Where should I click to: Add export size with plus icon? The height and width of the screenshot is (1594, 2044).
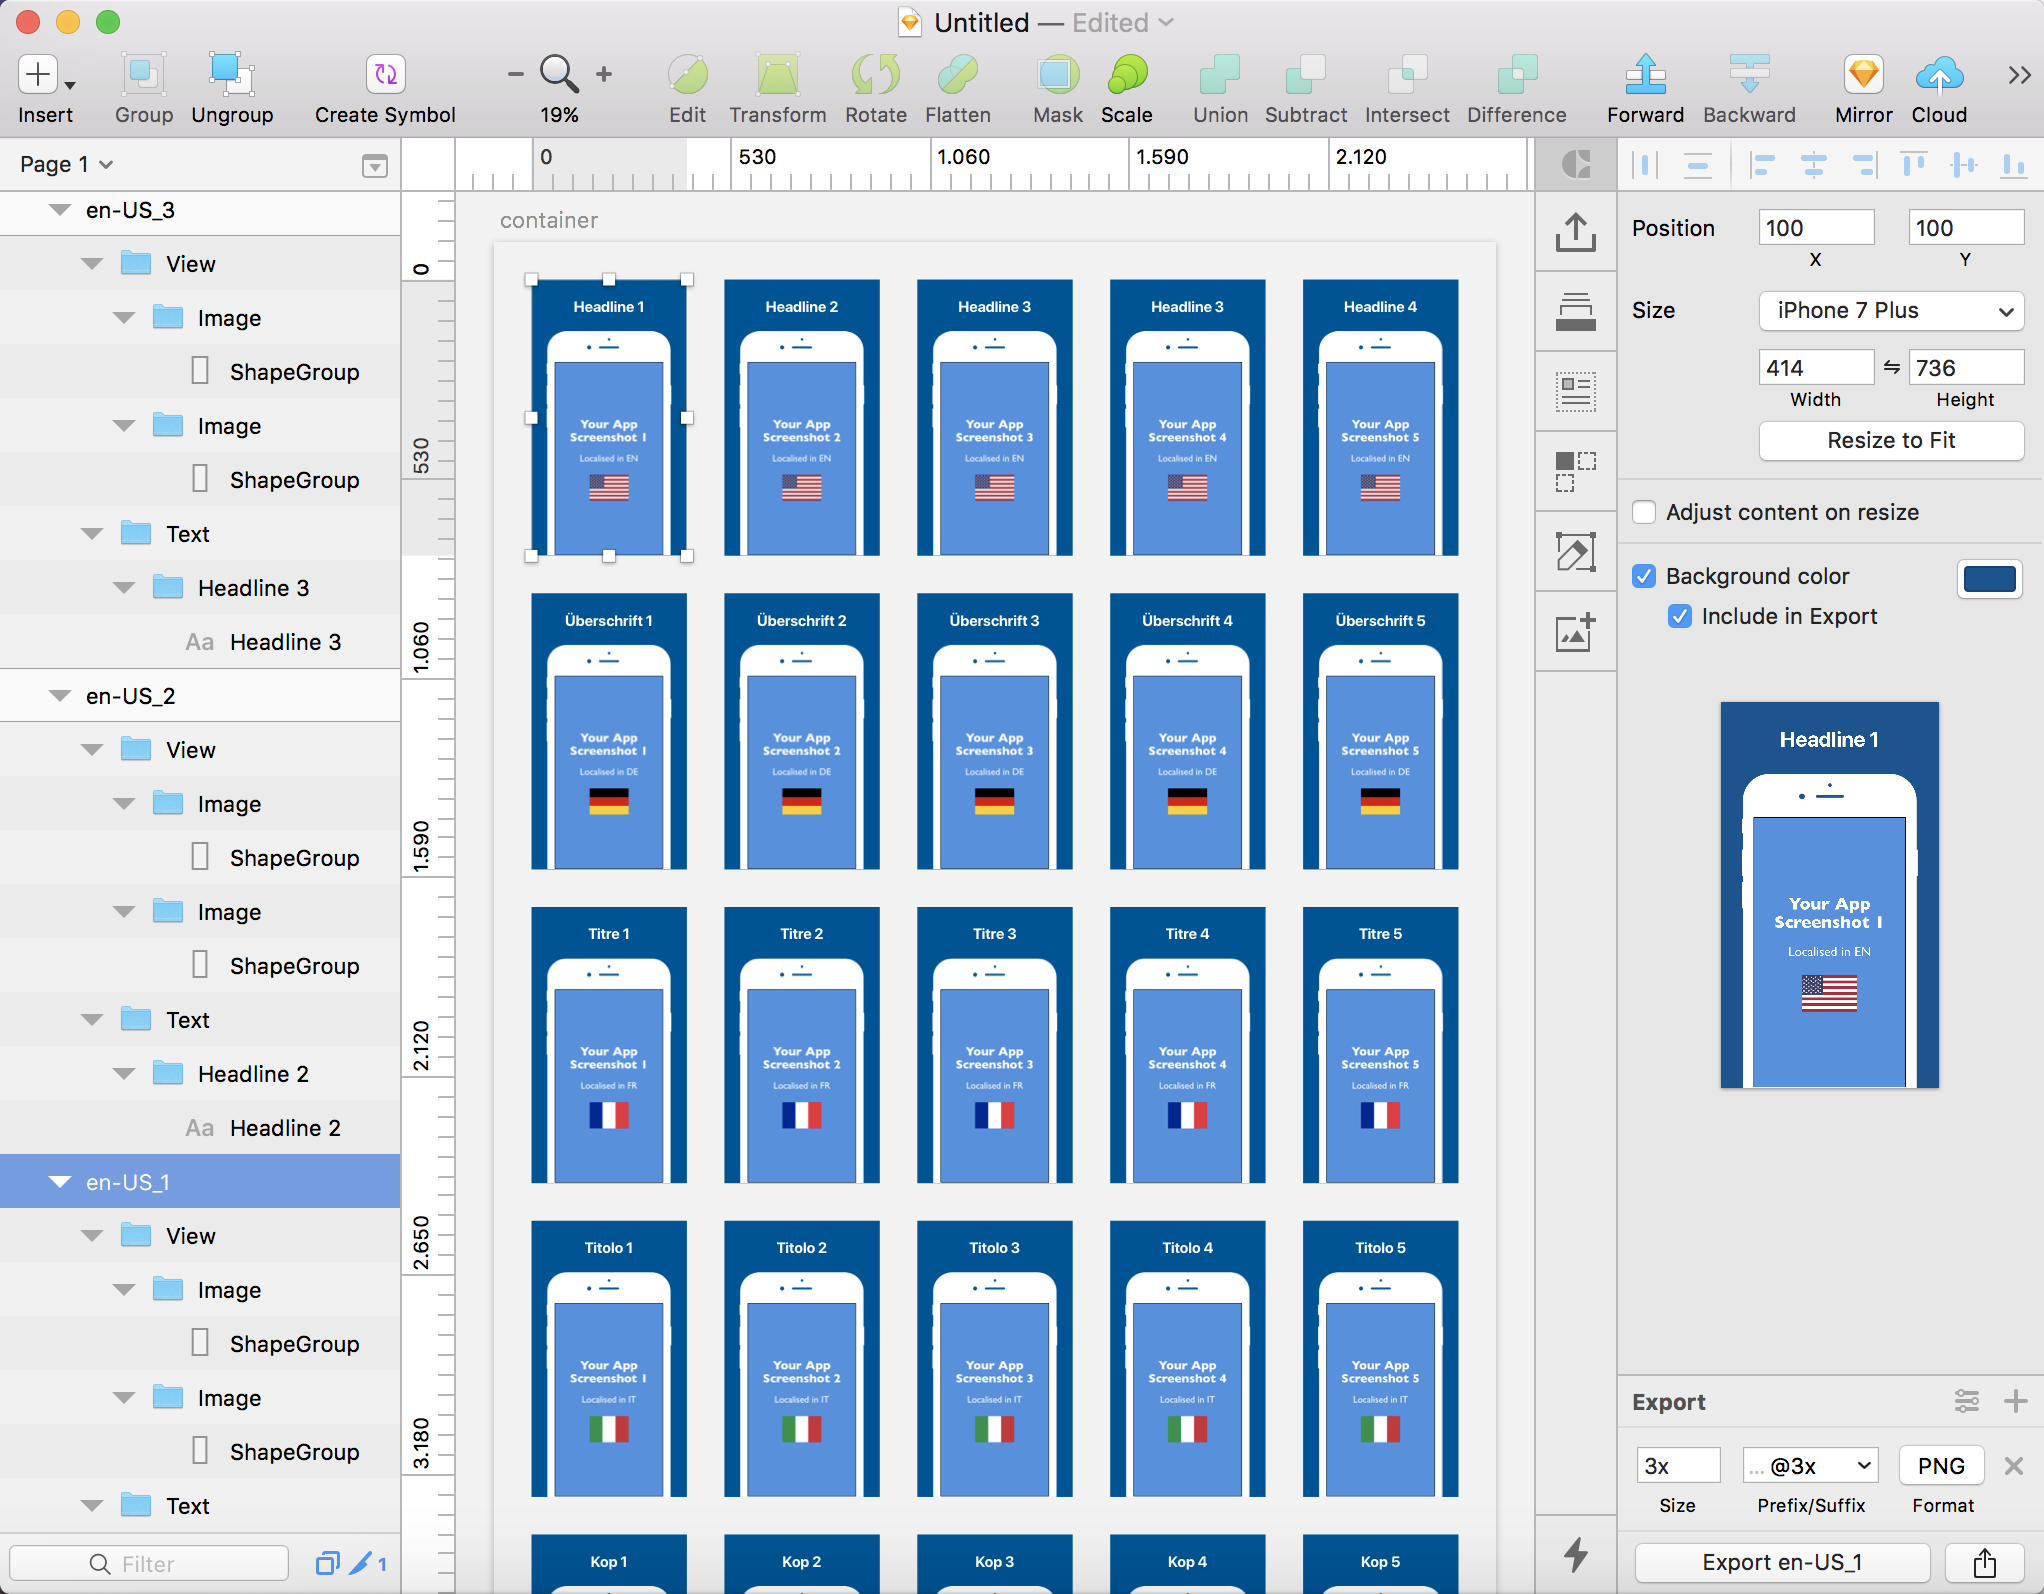point(2016,1401)
